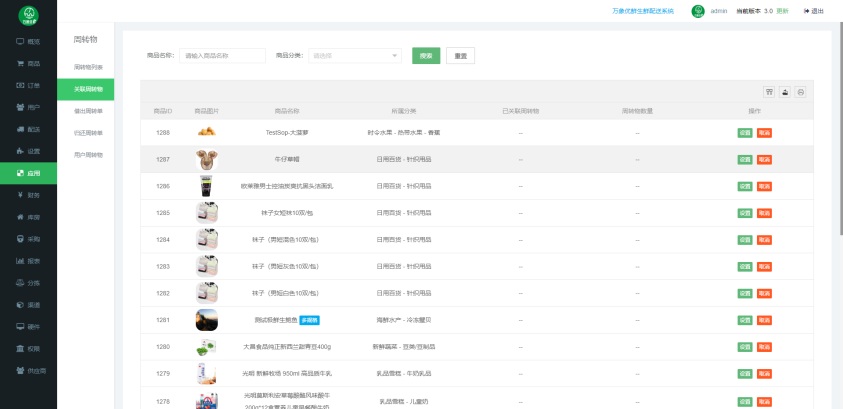Viewport: 843px width, 409px height.
Task: Click 设置 button for product 1279
Action: click(745, 374)
